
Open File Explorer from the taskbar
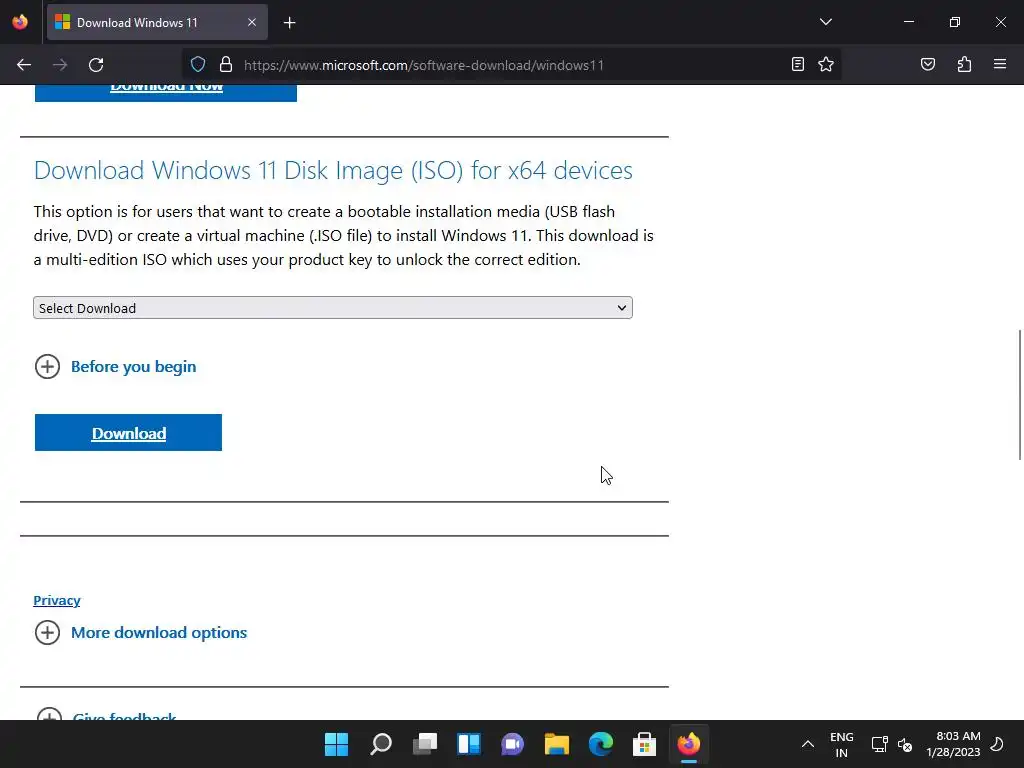click(557, 744)
